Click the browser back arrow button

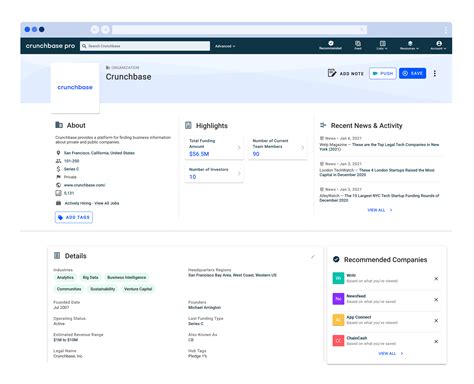pos(95,30)
